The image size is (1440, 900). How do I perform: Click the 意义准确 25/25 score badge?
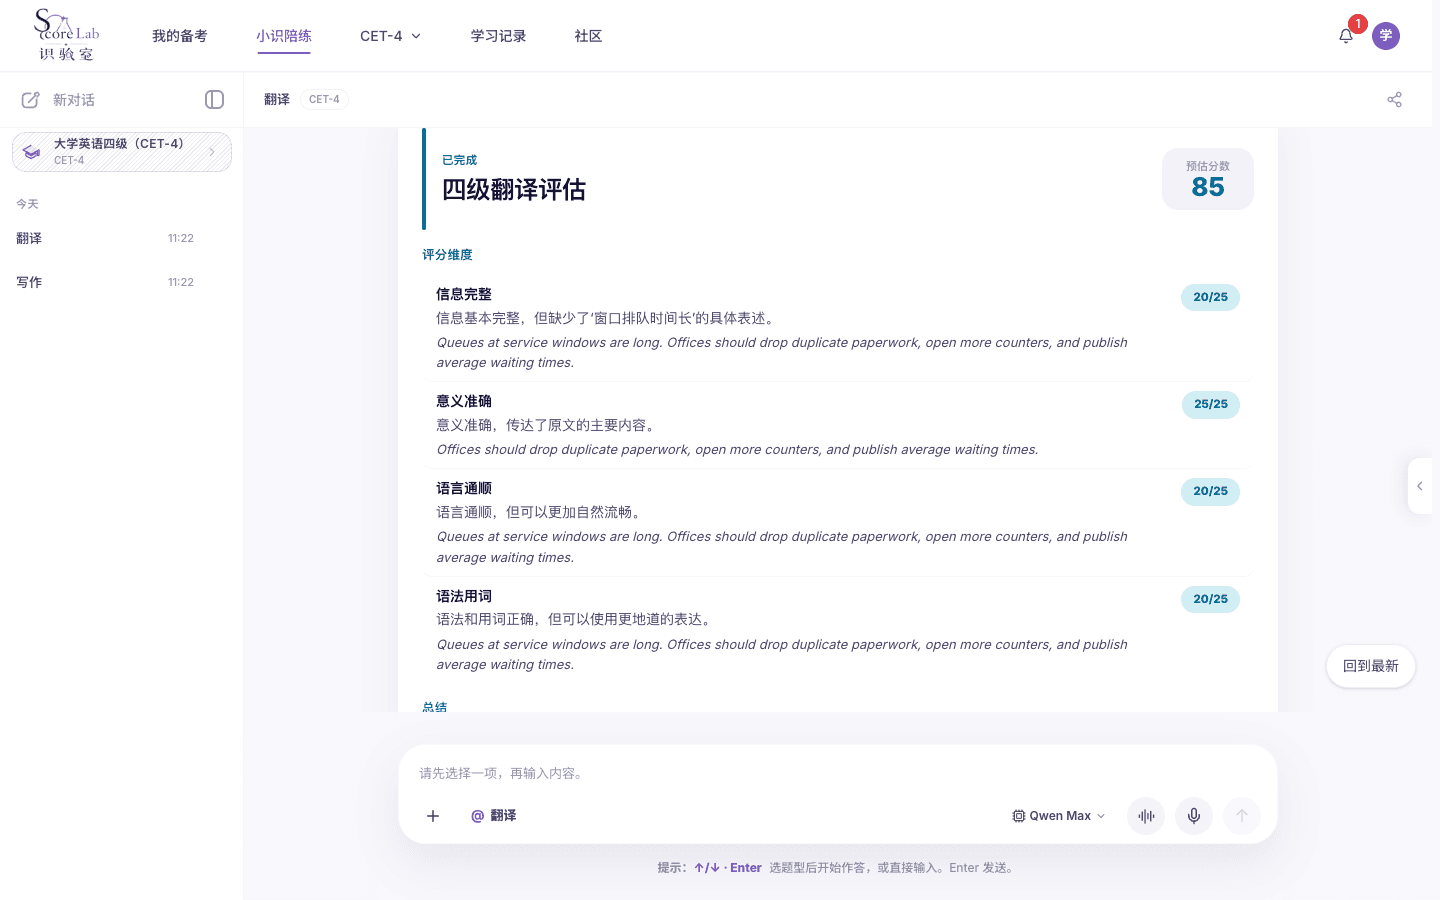tap(1210, 404)
